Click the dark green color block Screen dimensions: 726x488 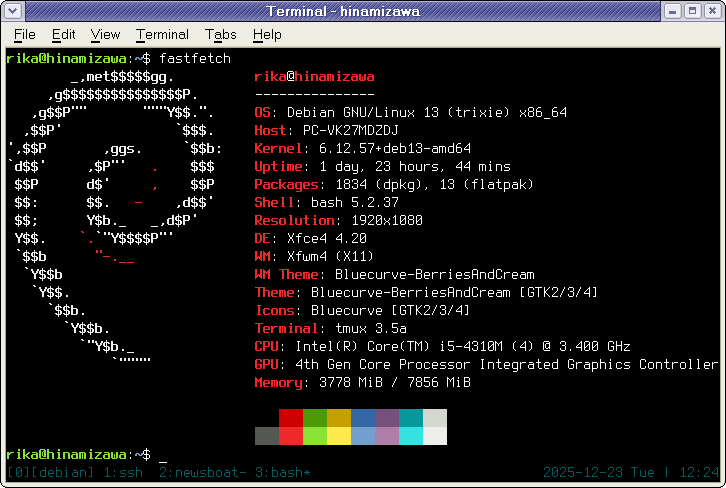315,418
